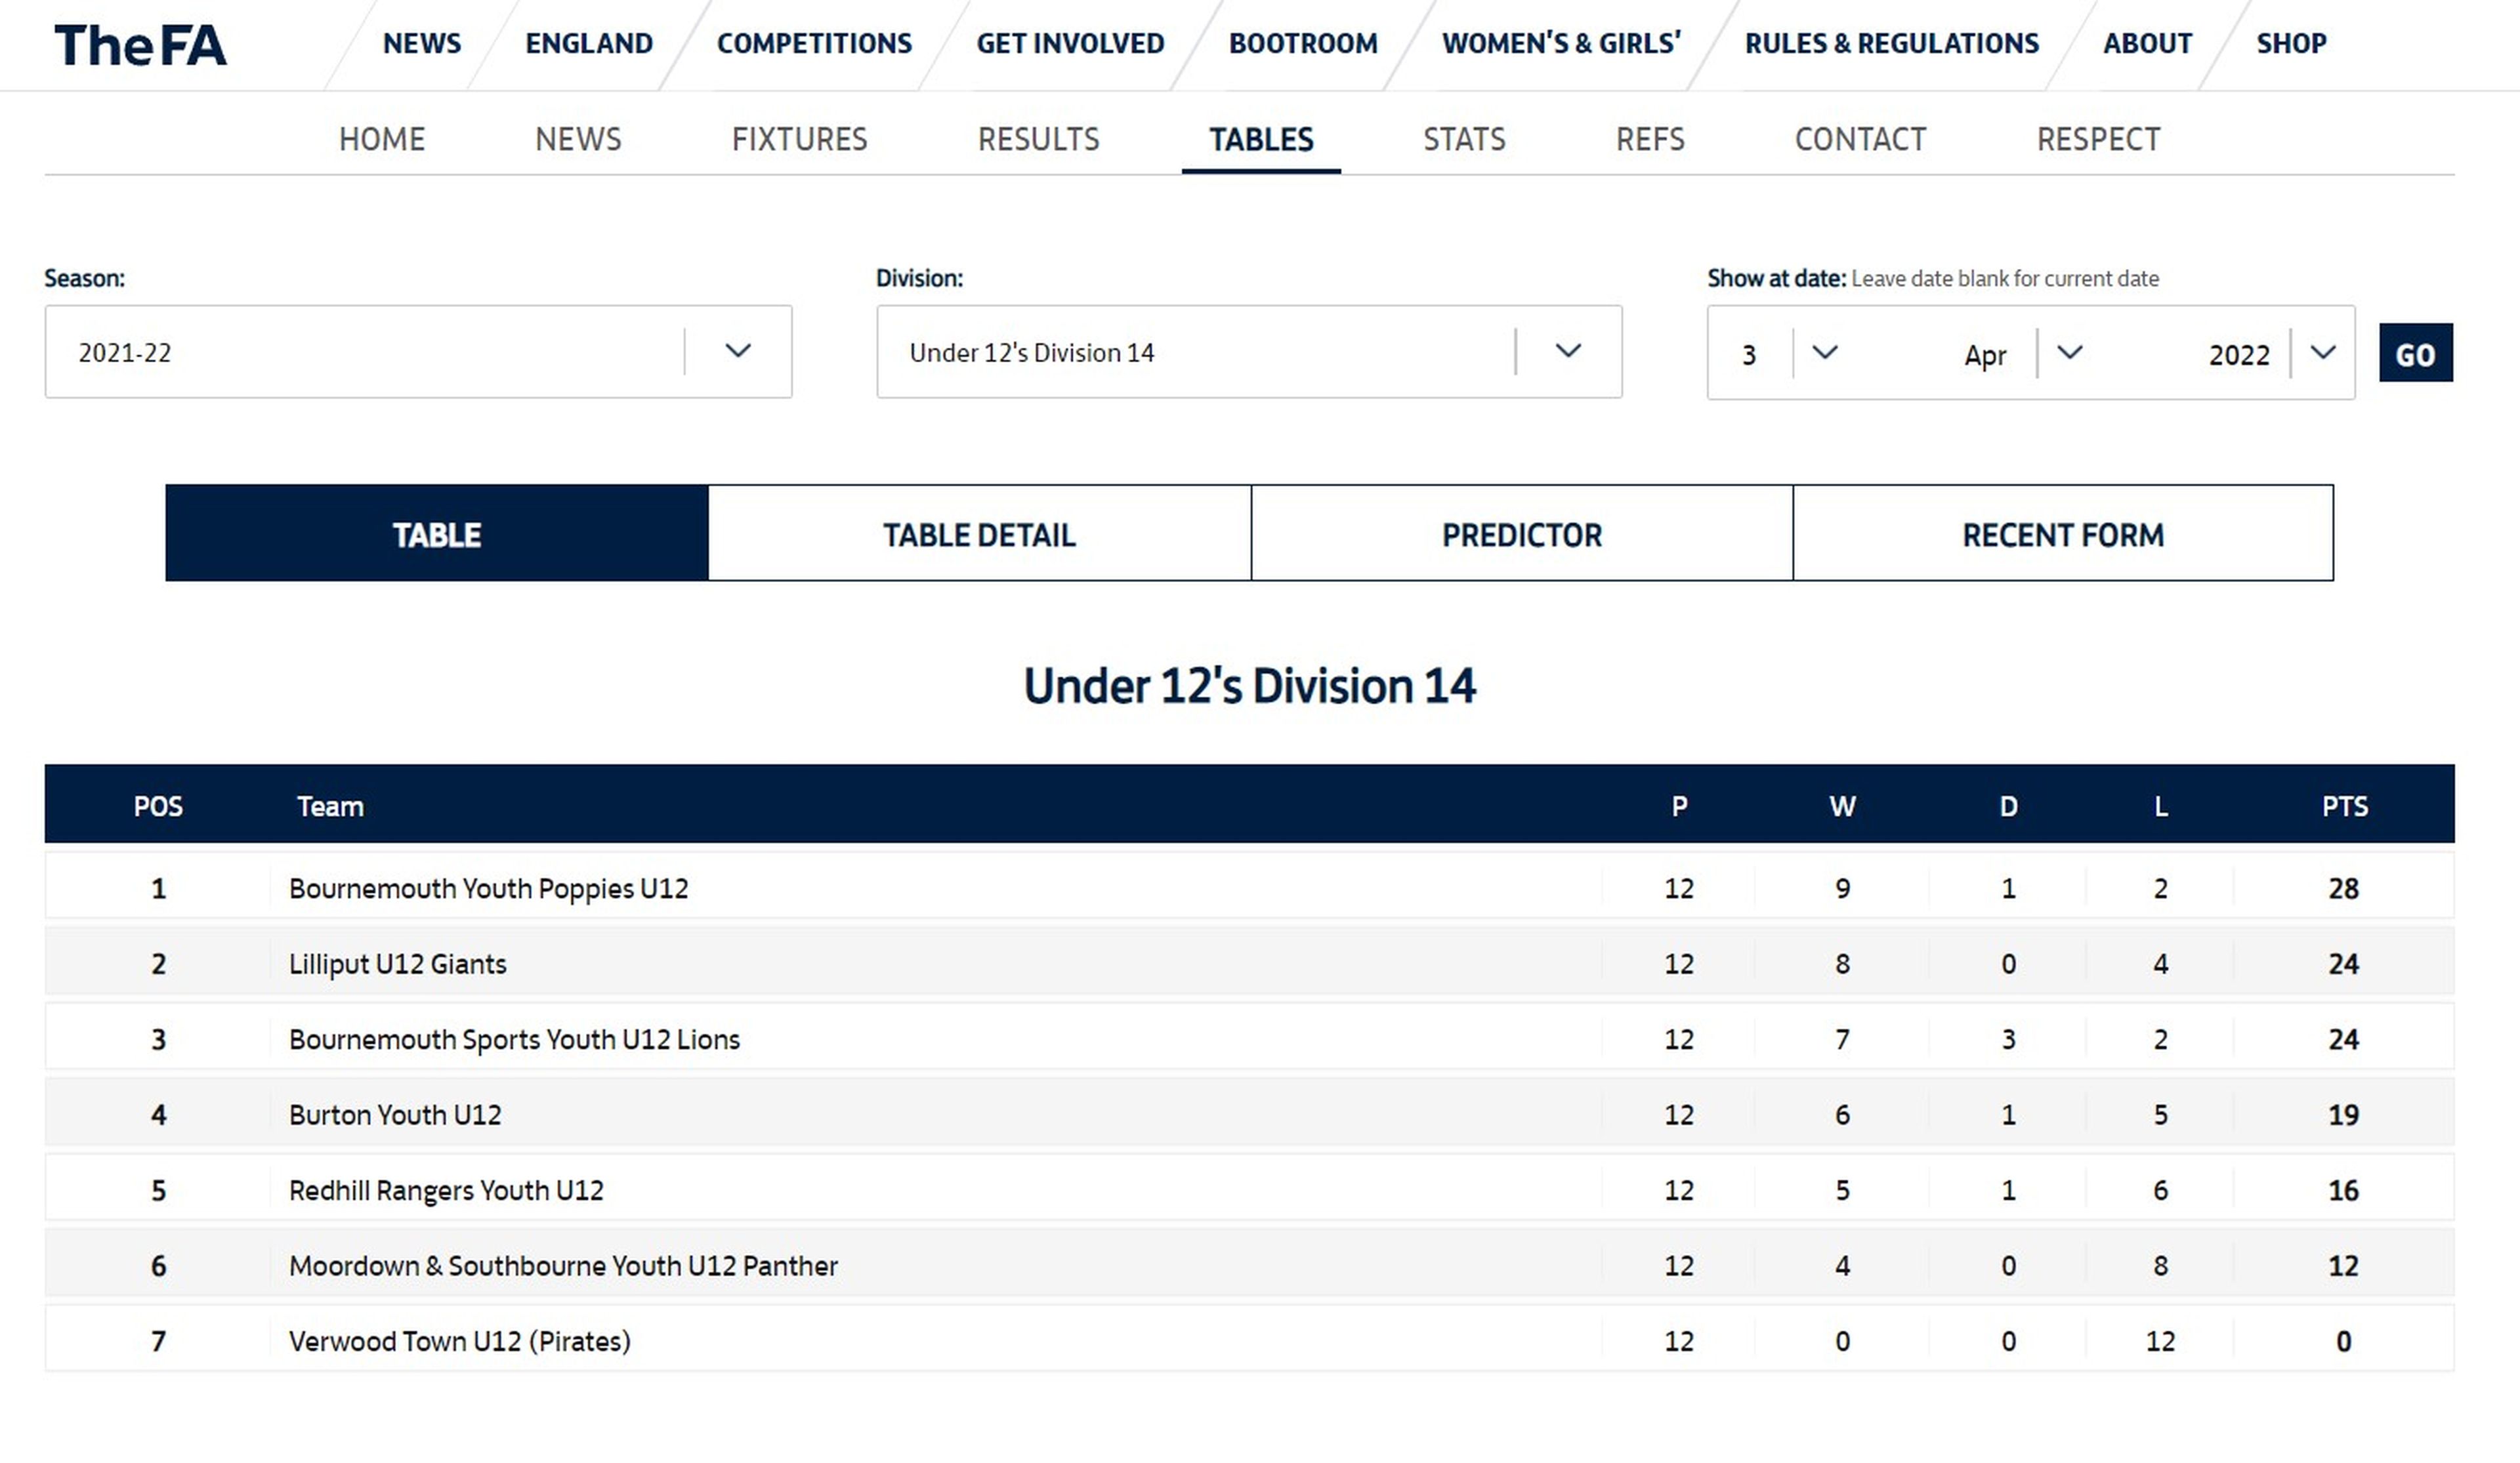Screen dimensions: 2520x1463
Task: Open the NEWS top navigation menu
Action: (422, 44)
